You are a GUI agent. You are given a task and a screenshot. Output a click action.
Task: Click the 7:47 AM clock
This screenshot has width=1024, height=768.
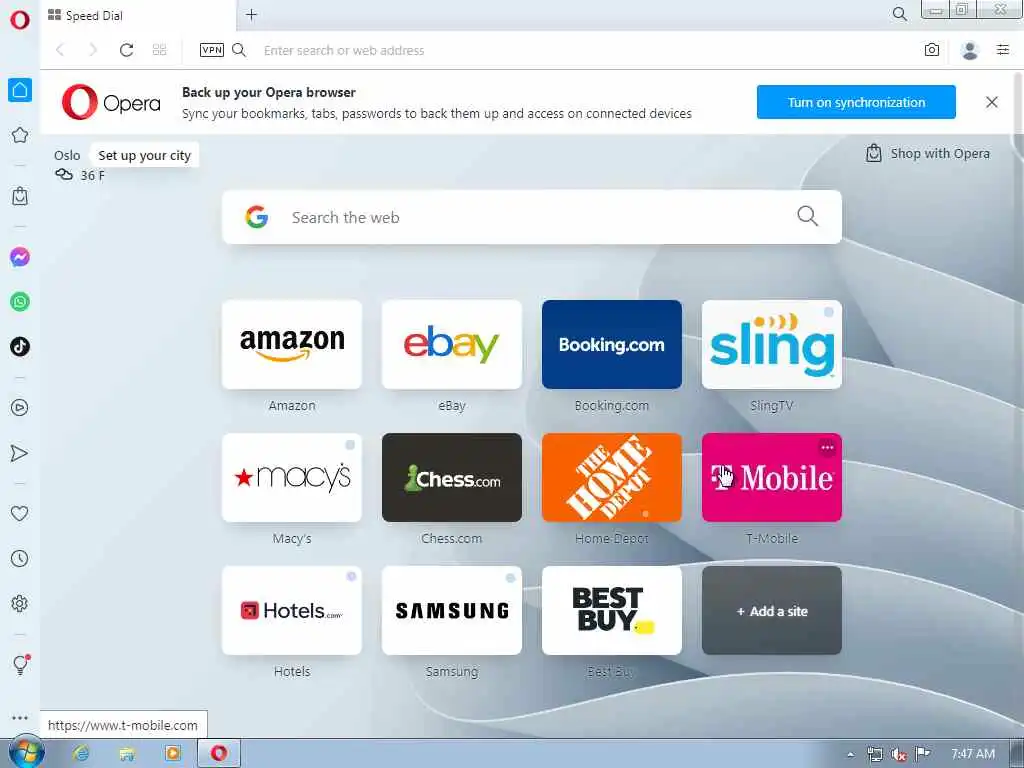(x=973, y=754)
